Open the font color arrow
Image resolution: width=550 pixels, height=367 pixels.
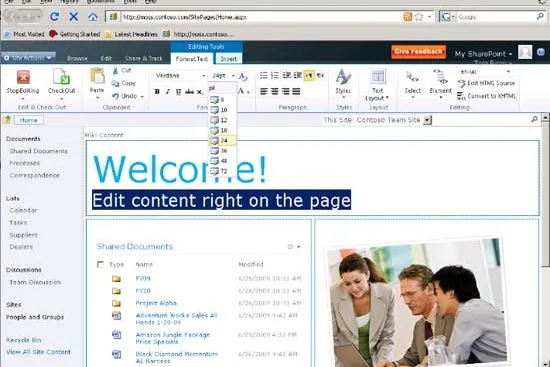point(248,92)
